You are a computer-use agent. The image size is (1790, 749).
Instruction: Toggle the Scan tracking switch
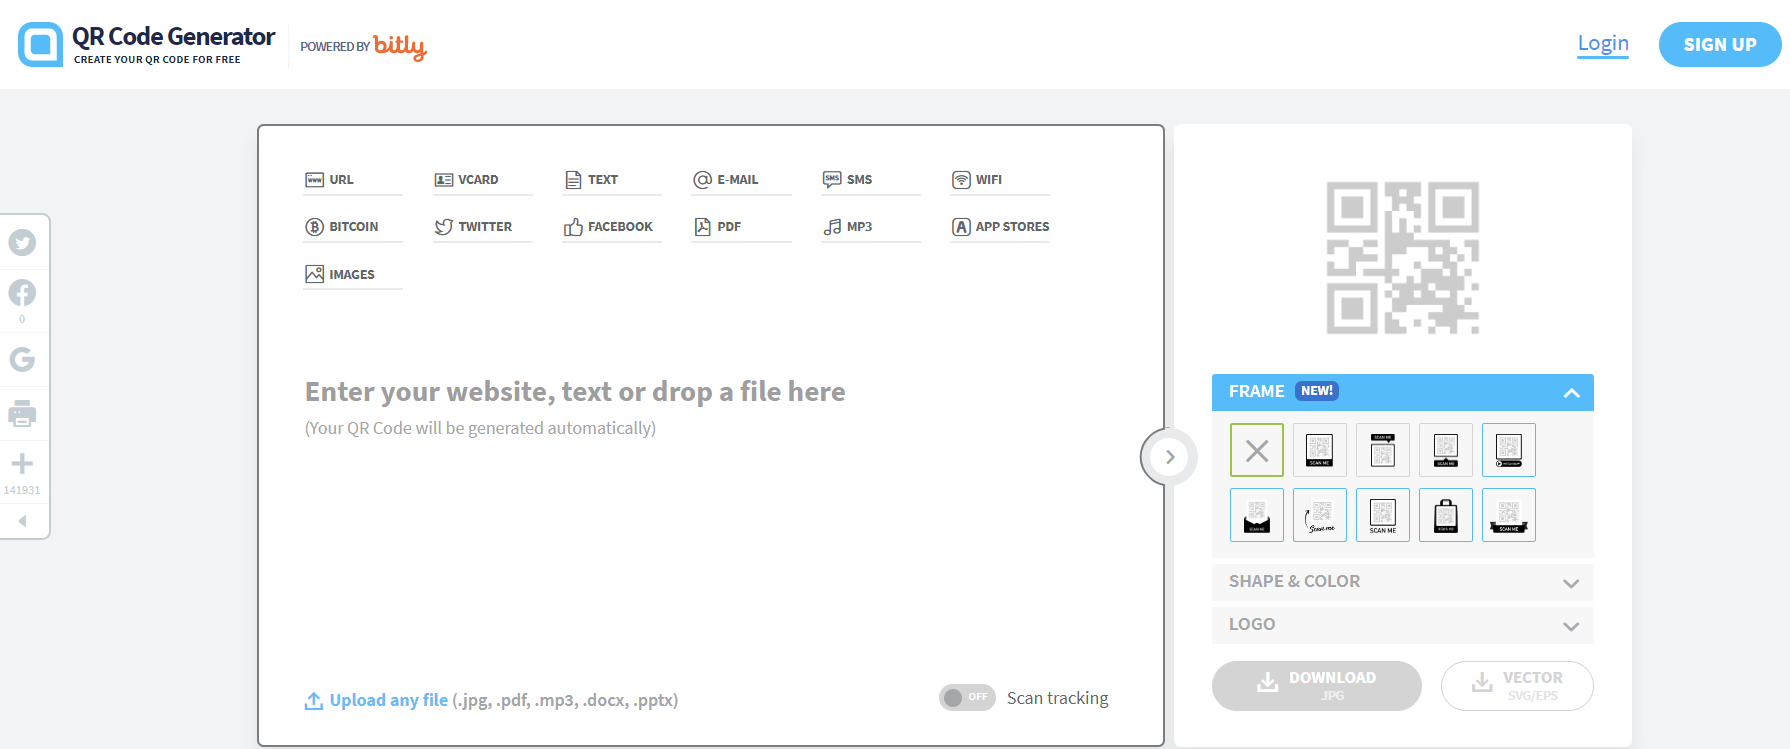pyautogui.click(x=967, y=697)
